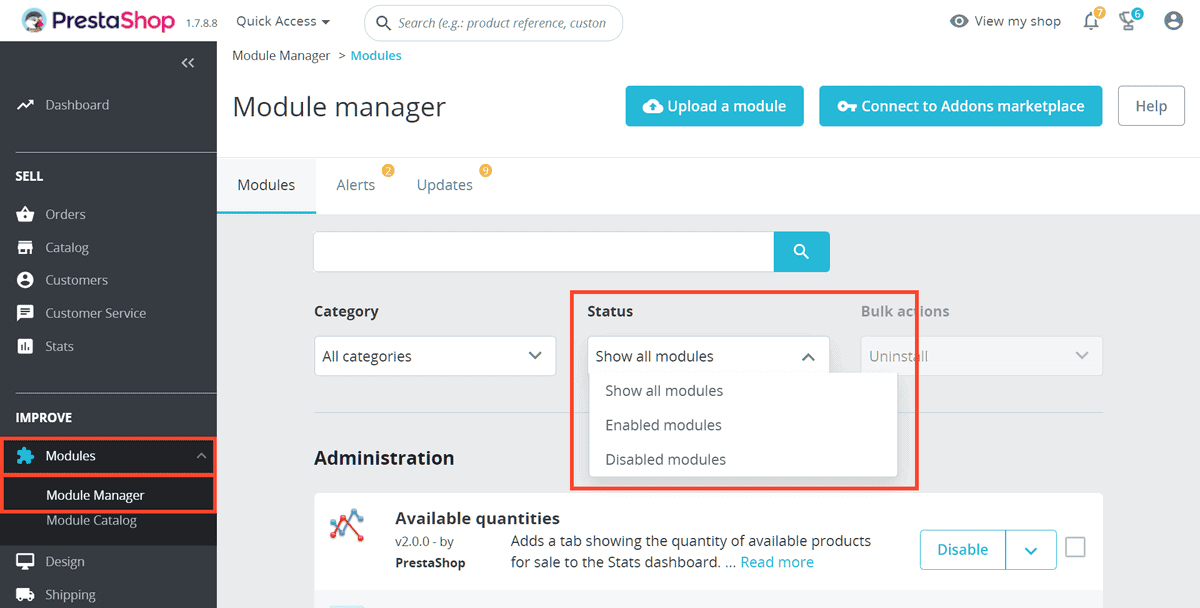1200x608 pixels.
Task: Open the Quick Access dropdown
Action: tap(281, 20)
